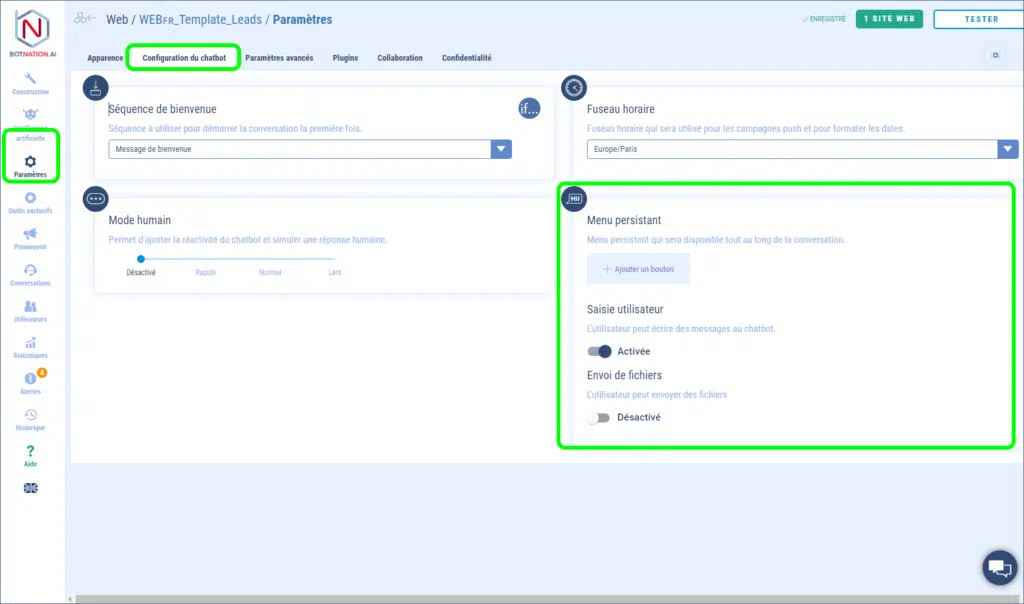Open Utilisateurs people icon
Image resolution: width=1024 pixels, height=604 pixels.
(30, 307)
